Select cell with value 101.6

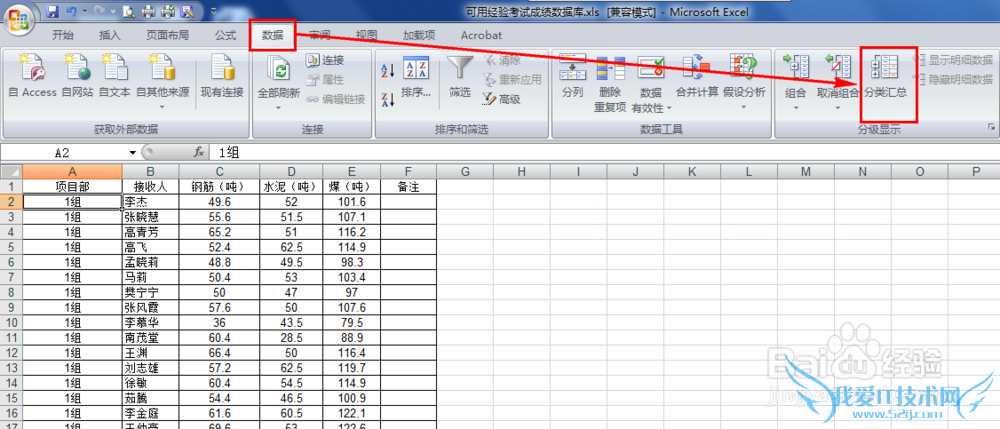[x=352, y=201]
